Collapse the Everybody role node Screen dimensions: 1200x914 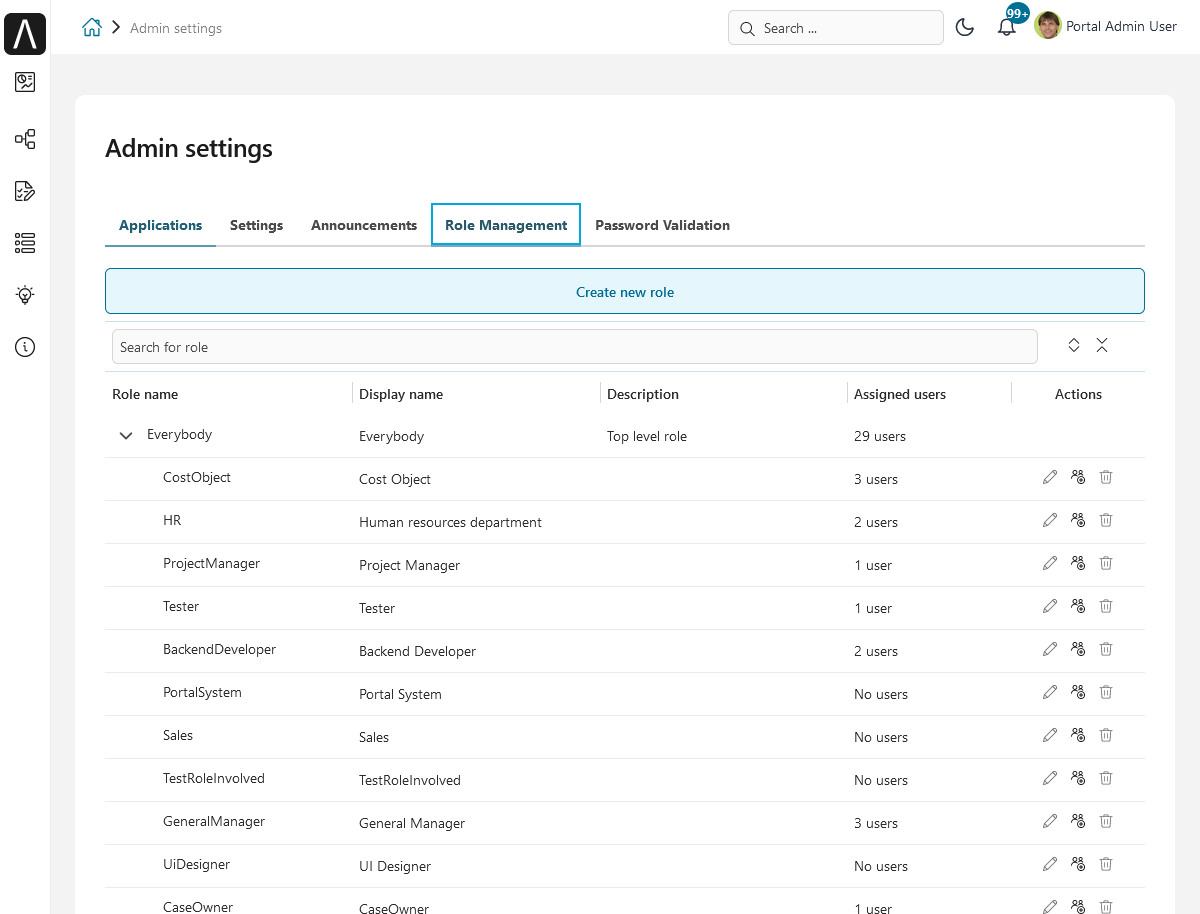126,436
